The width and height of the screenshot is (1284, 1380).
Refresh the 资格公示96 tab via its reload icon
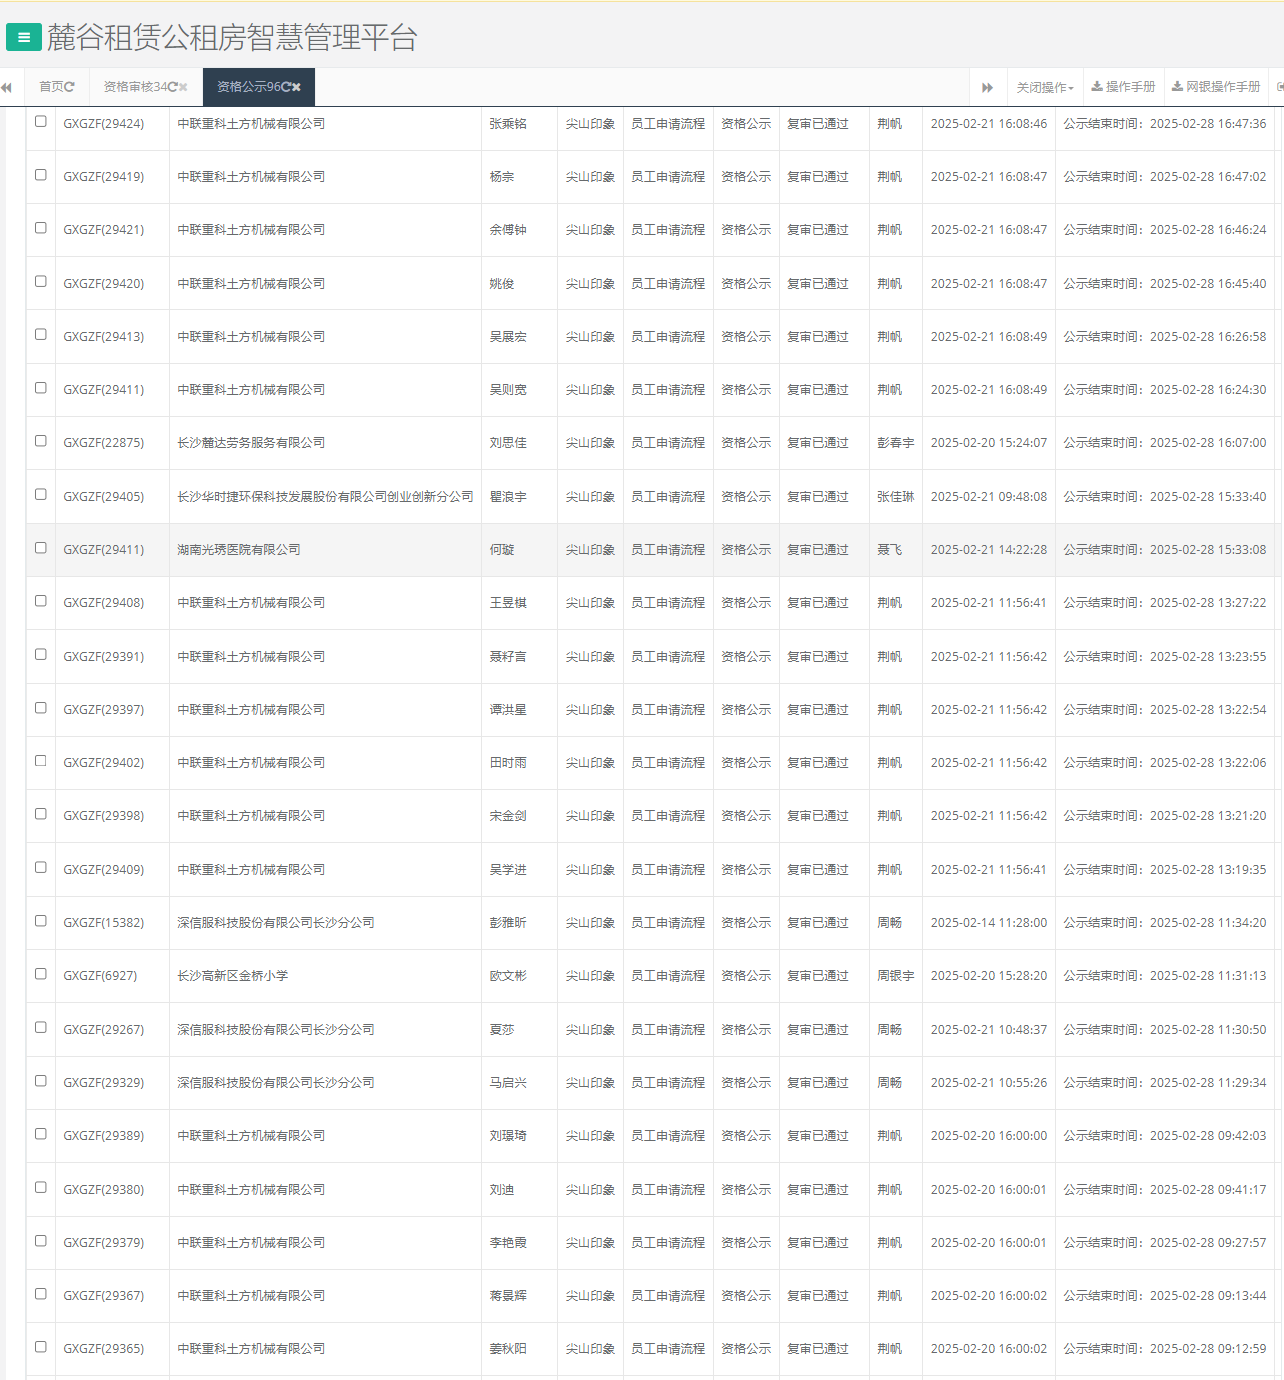click(x=285, y=87)
